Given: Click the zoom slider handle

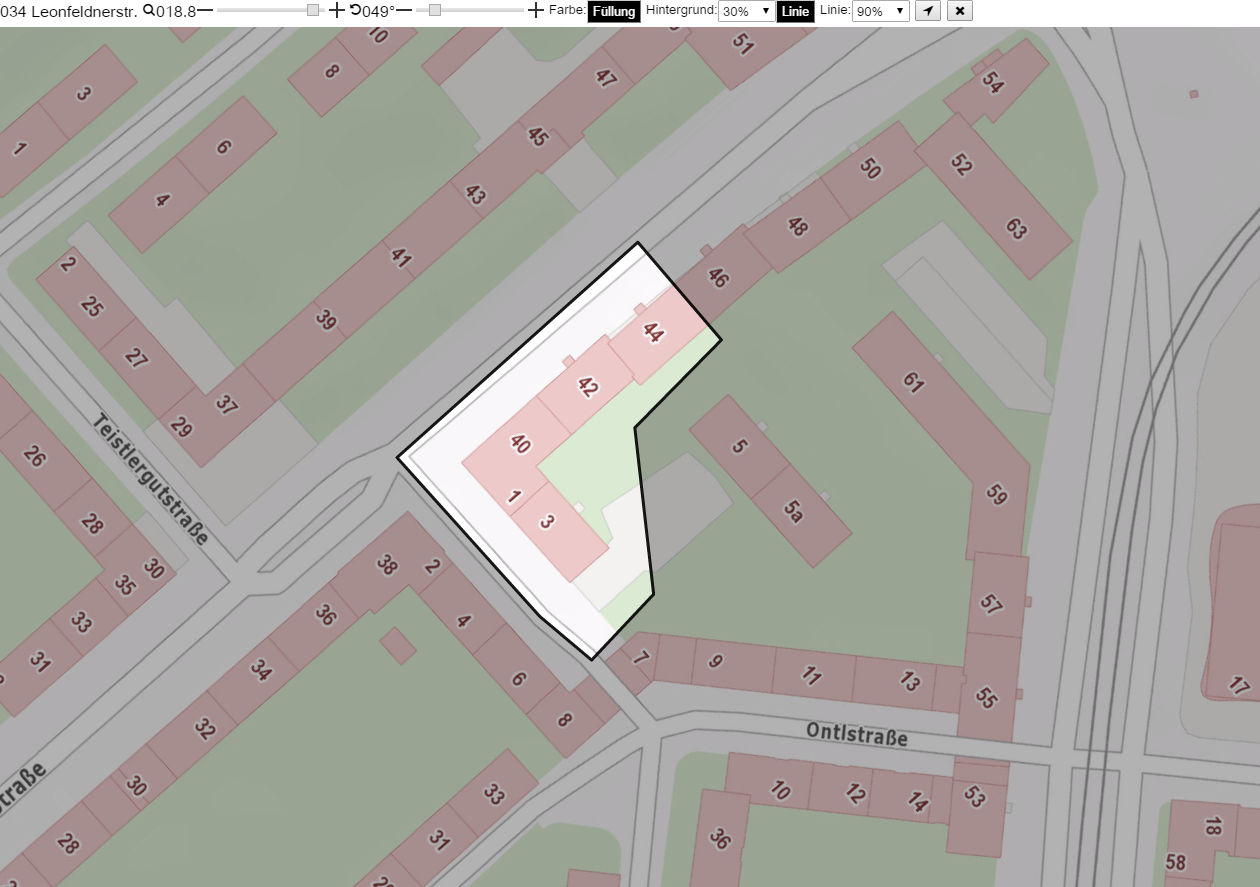Looking at the screenshot, I should [x=313, y=10].
